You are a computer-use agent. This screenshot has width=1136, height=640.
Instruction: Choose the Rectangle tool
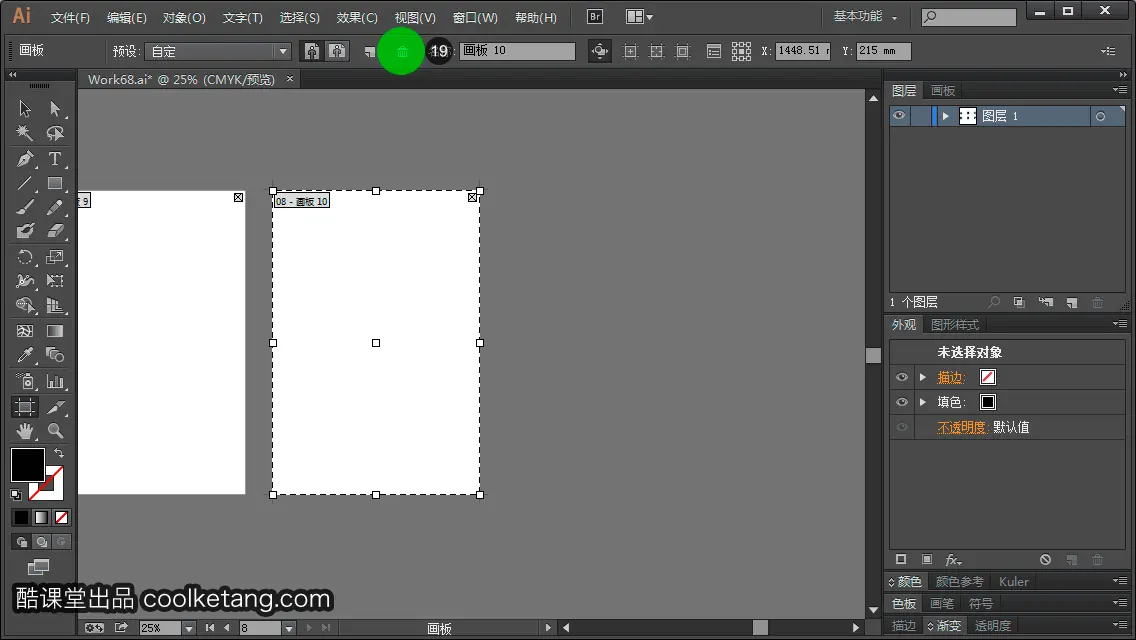point(55,183)
